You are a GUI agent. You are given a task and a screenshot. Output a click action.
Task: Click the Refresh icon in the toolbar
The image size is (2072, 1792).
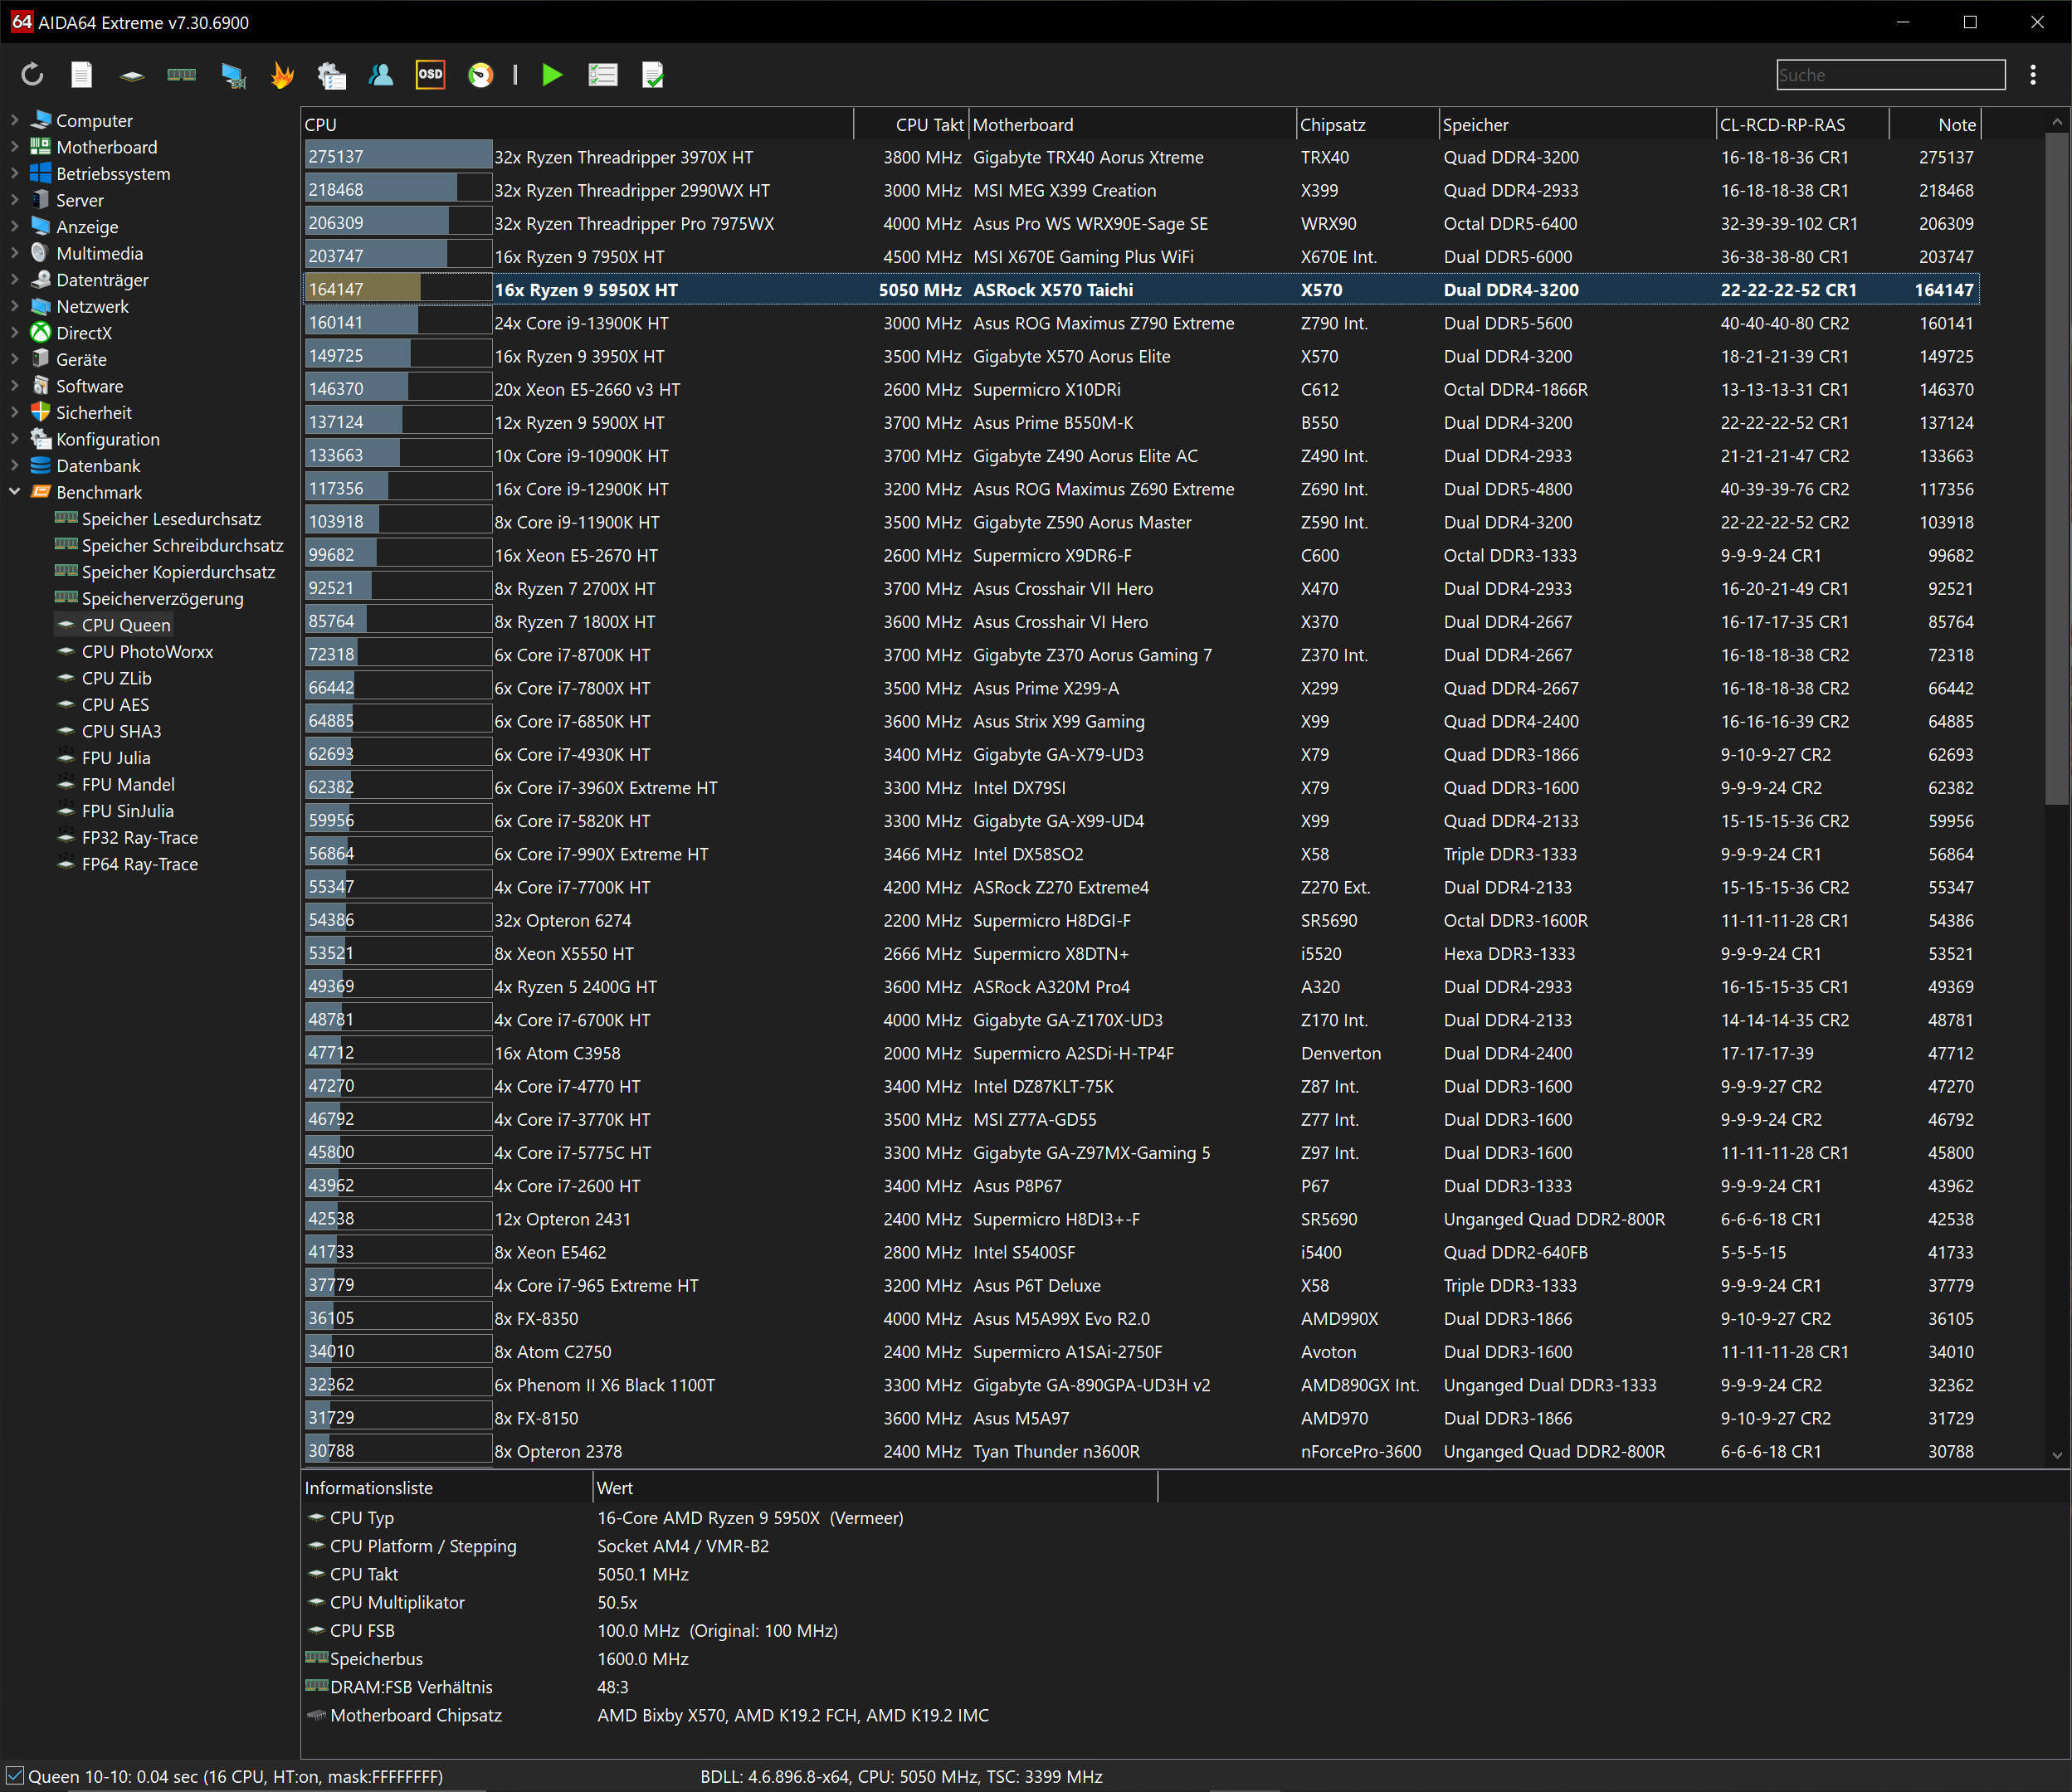pyautogui.click(x=32, y=75)
